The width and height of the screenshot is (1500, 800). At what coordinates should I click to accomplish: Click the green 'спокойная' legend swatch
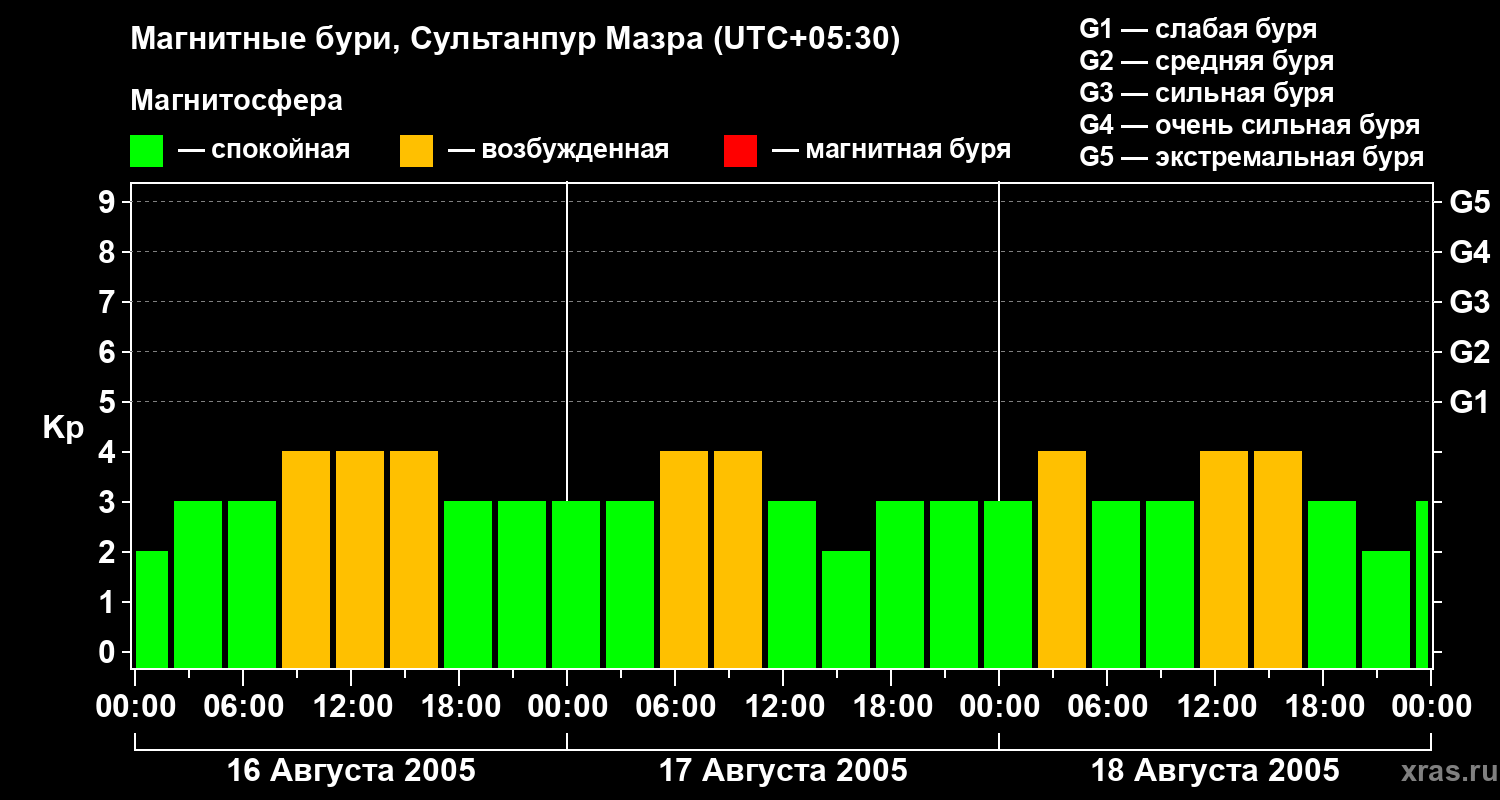tap(147, 151)
